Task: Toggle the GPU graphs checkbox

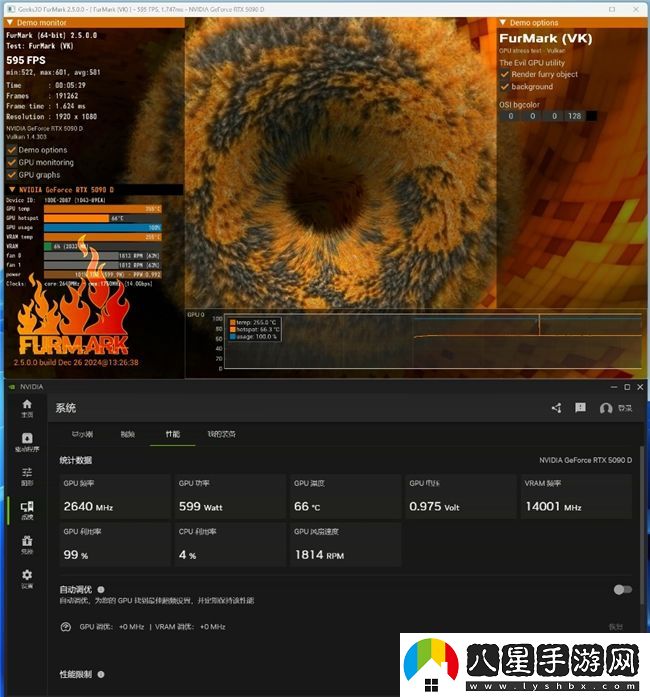Action: click(12, 175)
